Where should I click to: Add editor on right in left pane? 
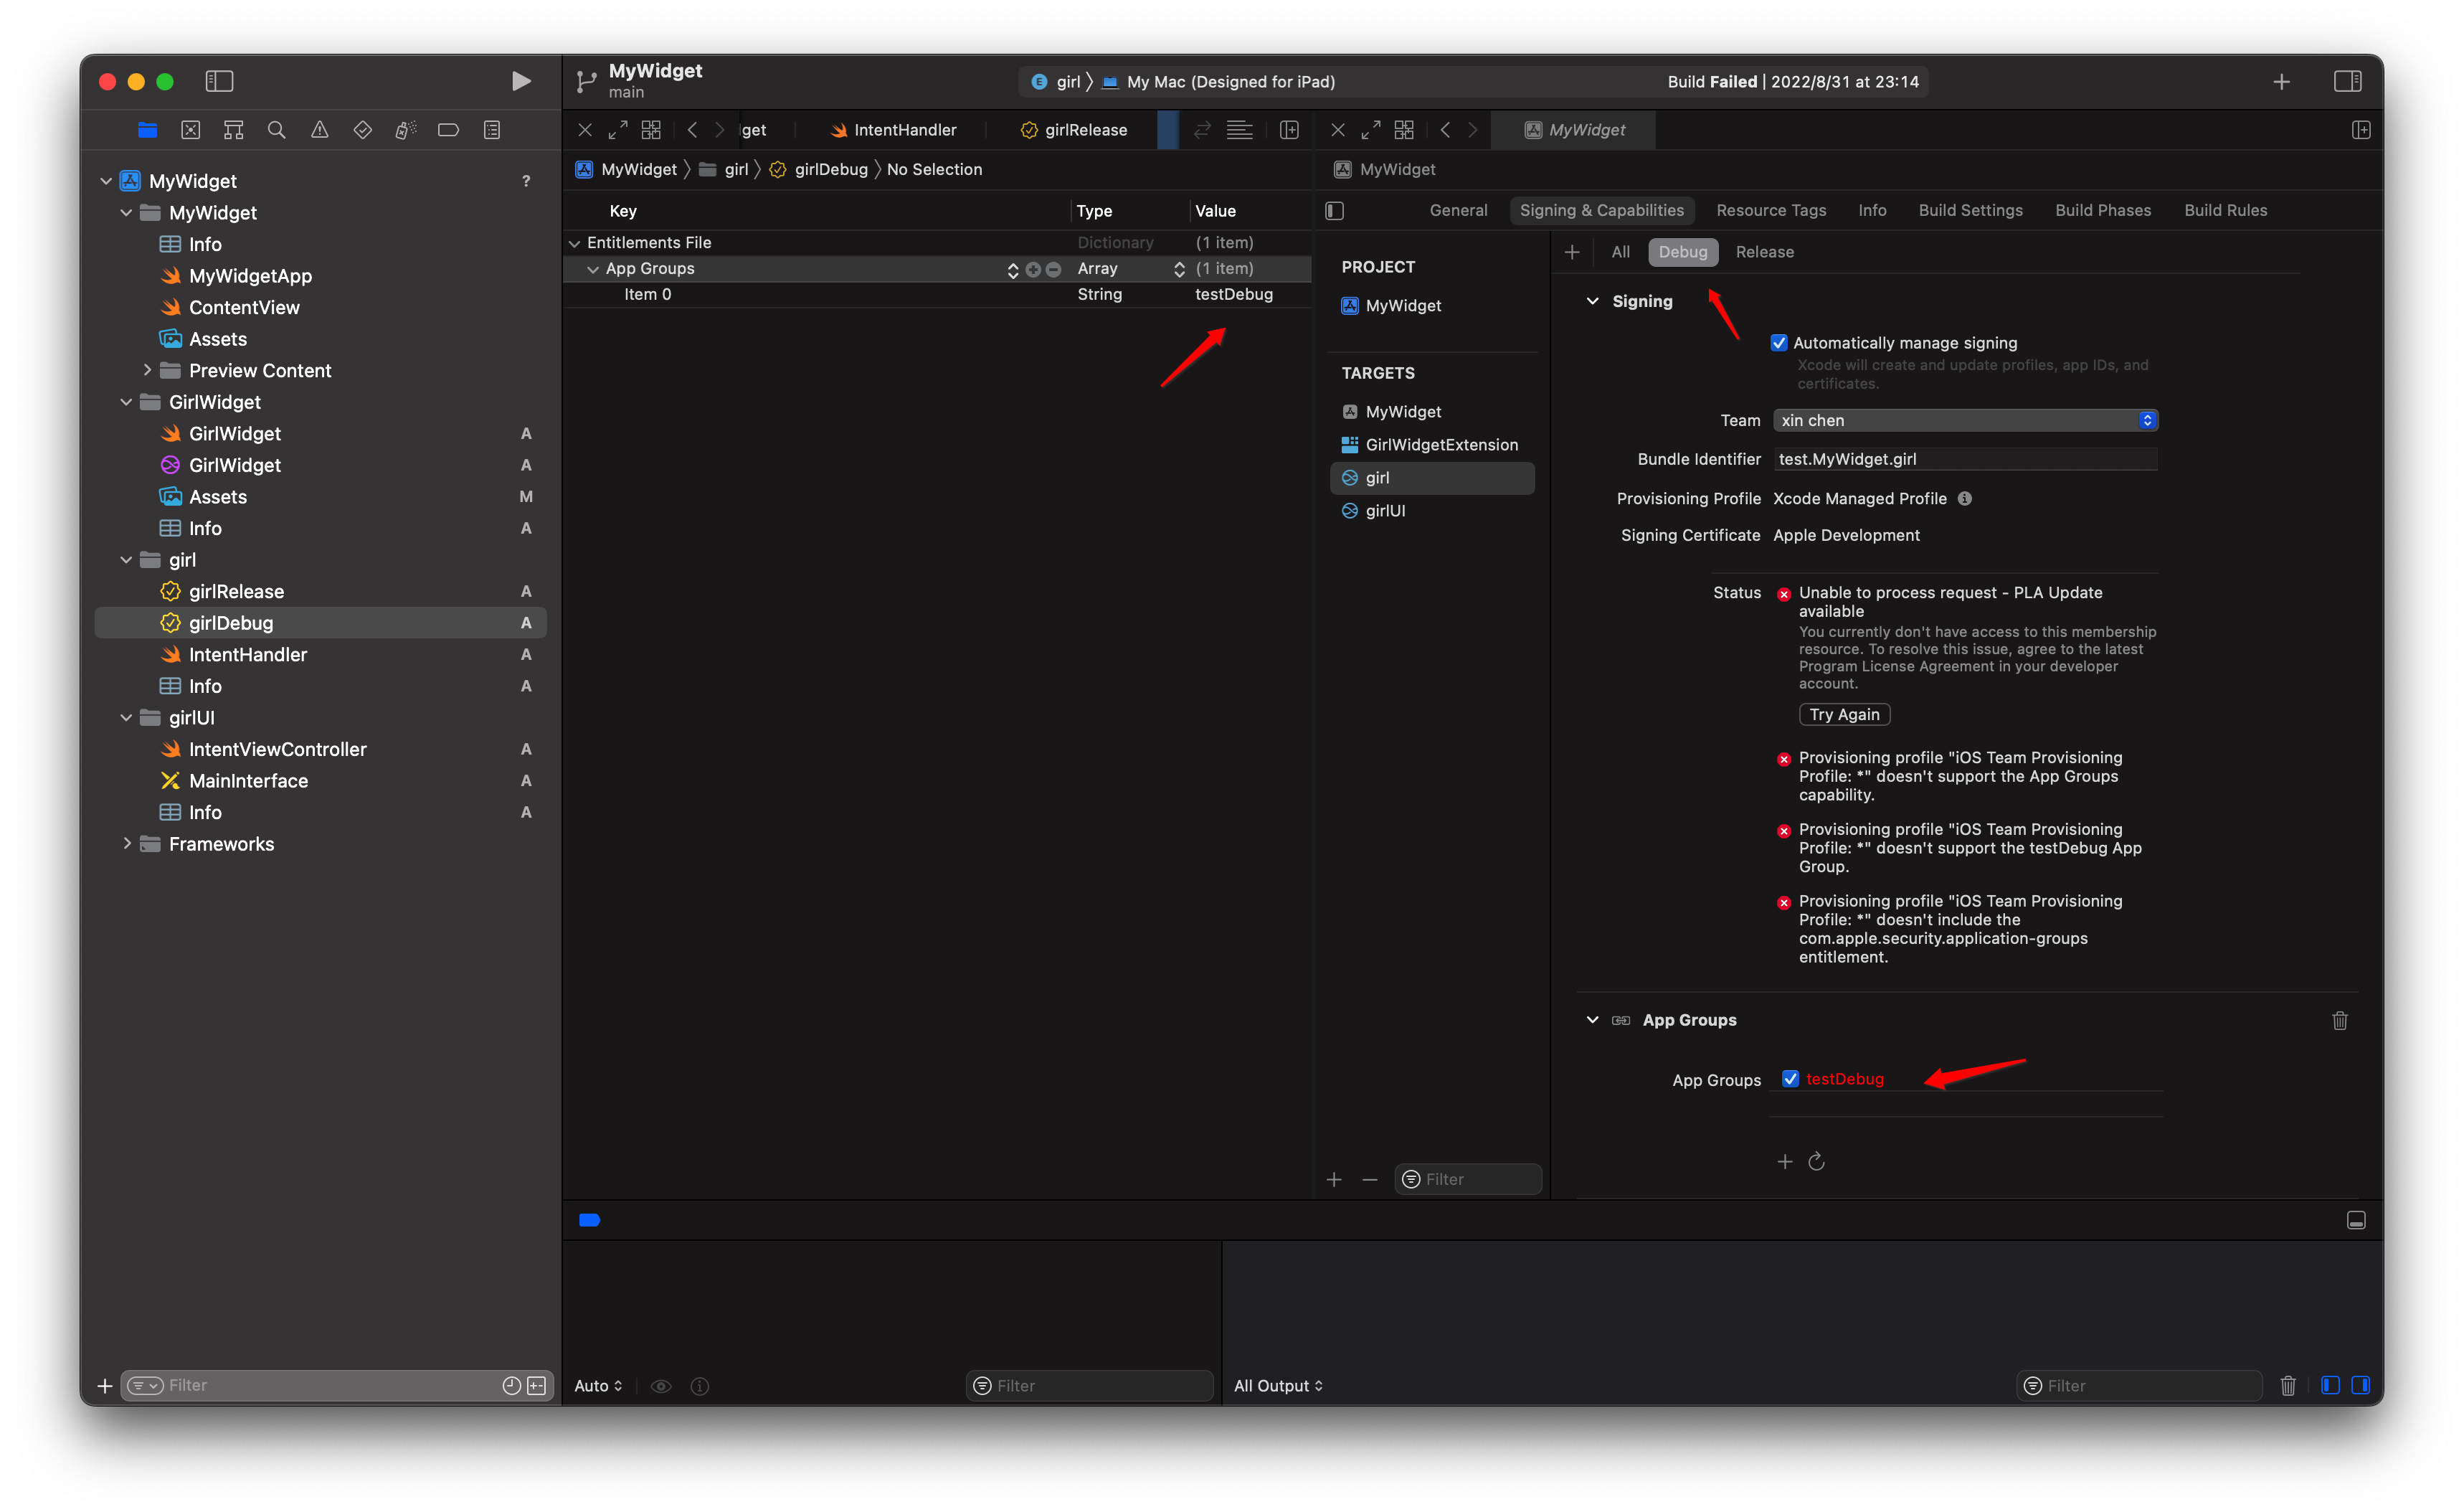1289,130
